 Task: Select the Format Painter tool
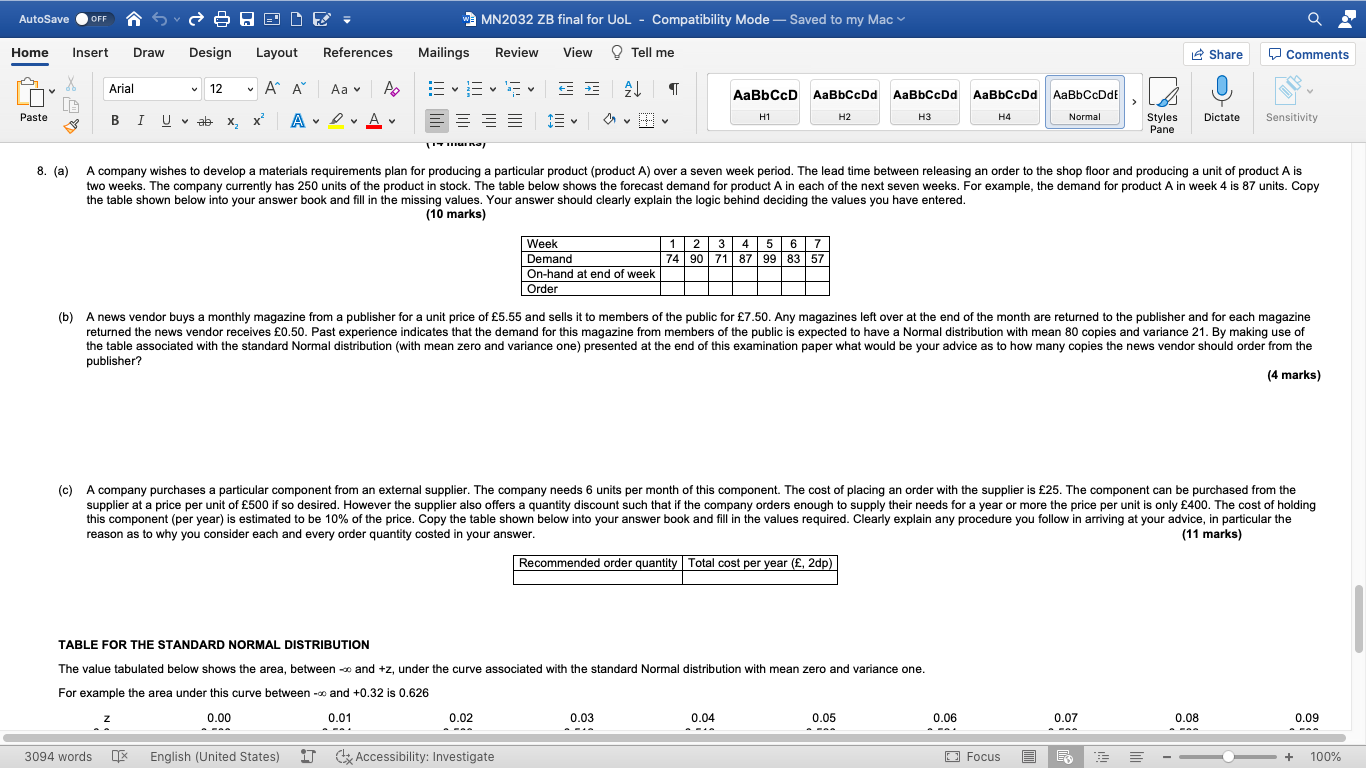click(68, 124)
